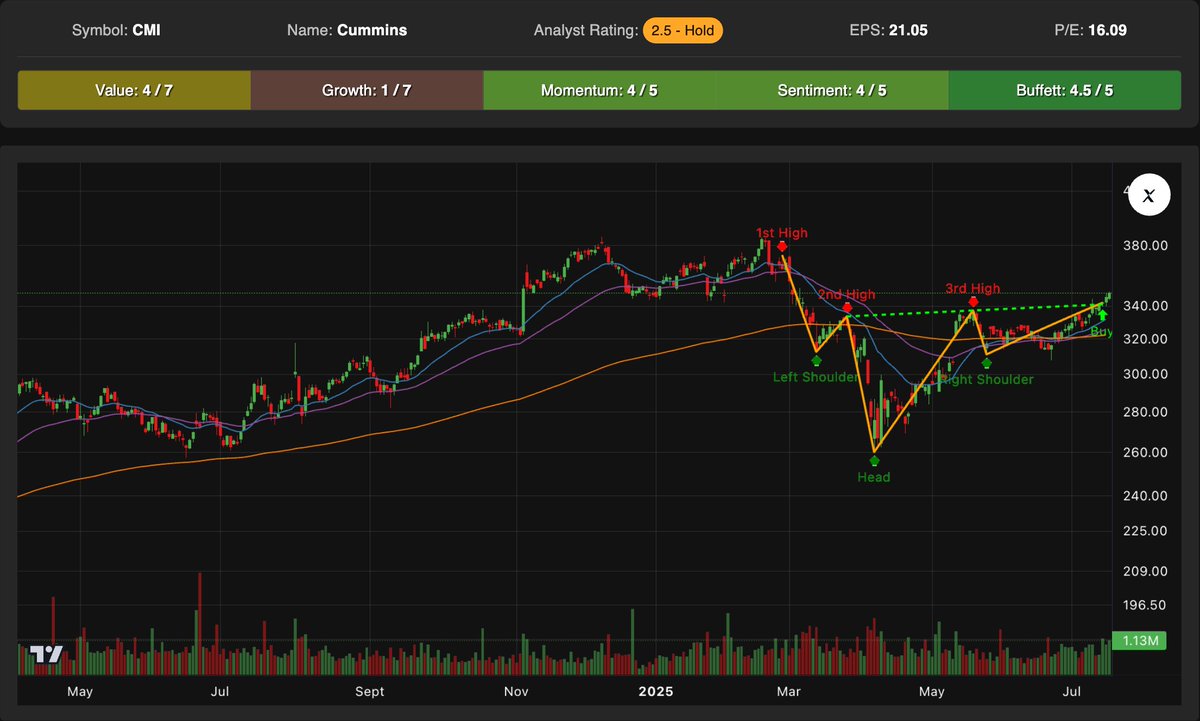Click the 1.13M volume label

tap(1139, 643)
